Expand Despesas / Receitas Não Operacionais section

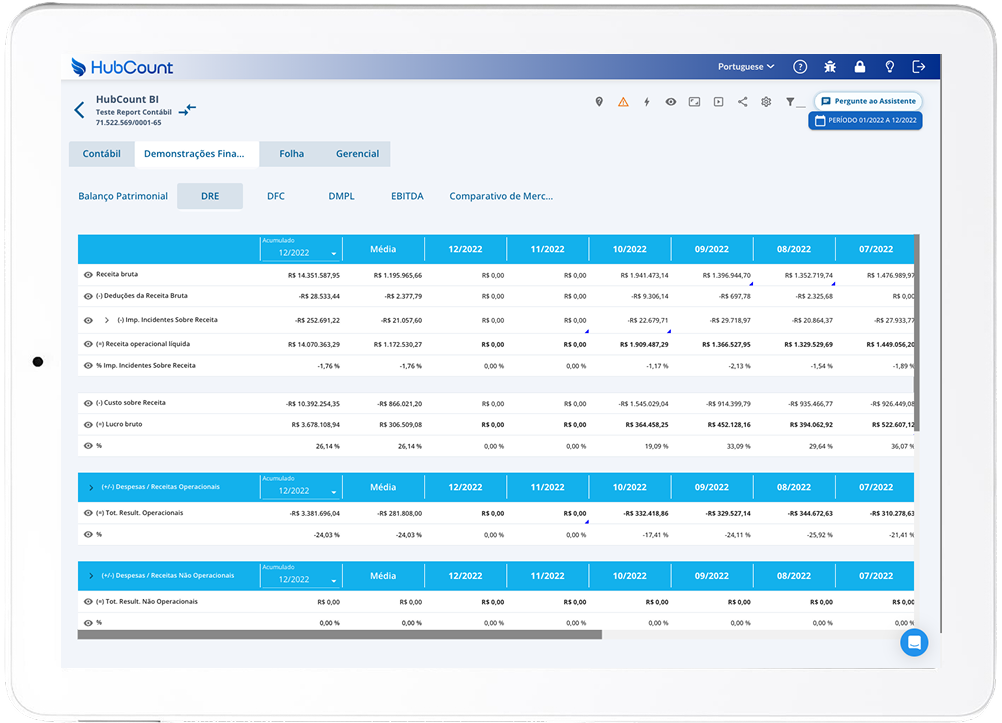point(91,576)
